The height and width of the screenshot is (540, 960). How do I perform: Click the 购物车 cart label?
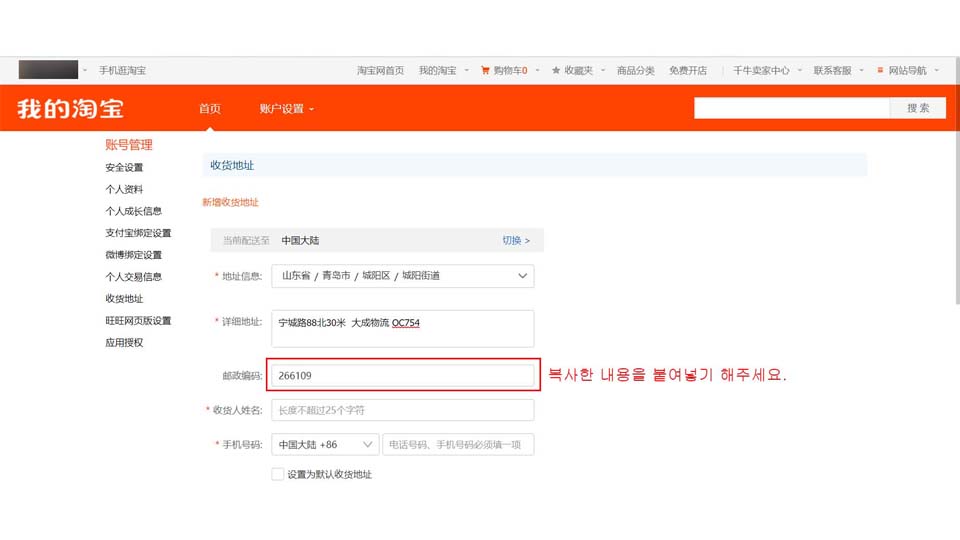(x=510, y=70)
